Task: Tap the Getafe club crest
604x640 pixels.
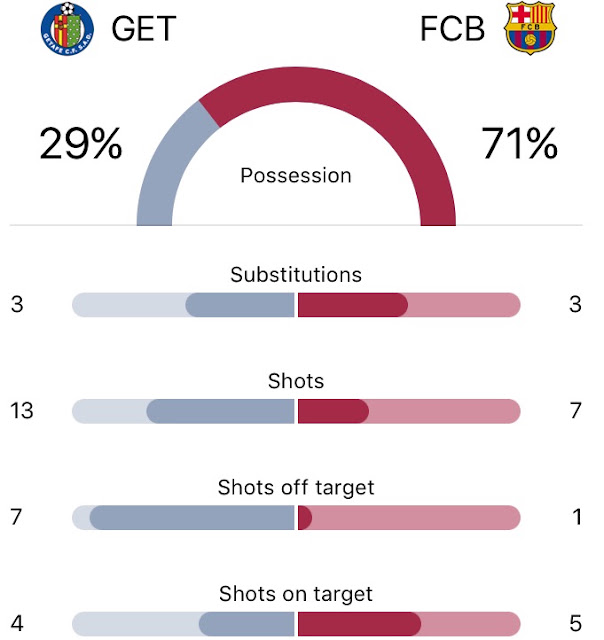Action: (67, 29)
